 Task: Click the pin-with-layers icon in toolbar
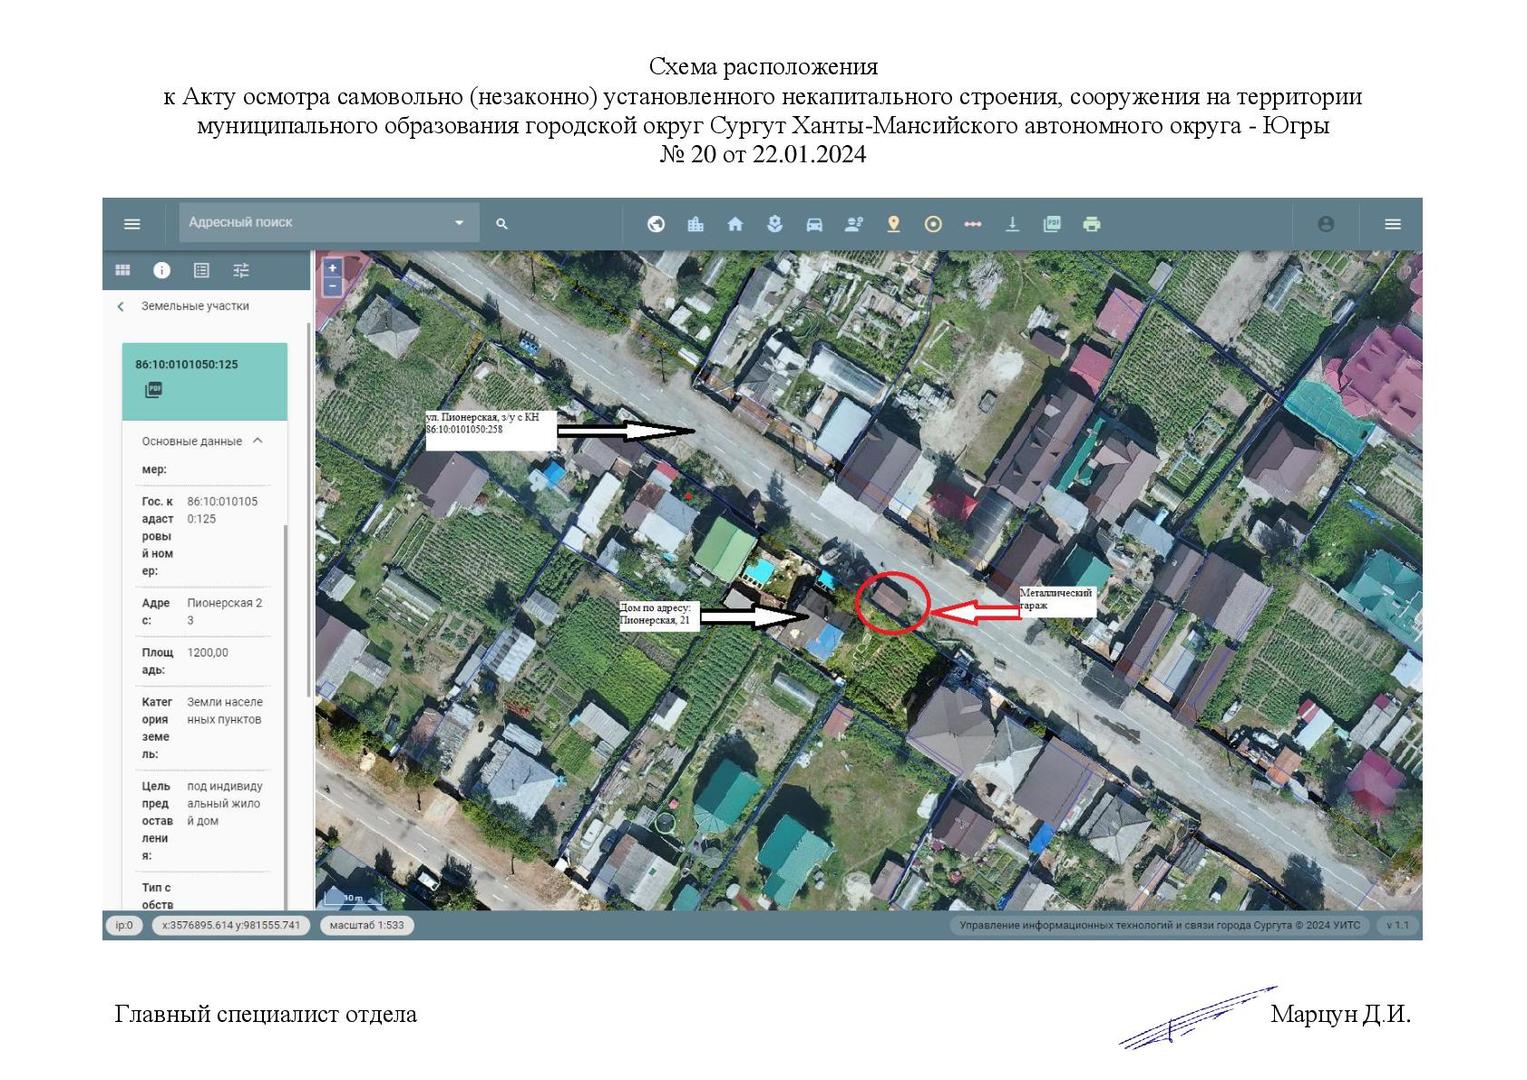point(775,224)
